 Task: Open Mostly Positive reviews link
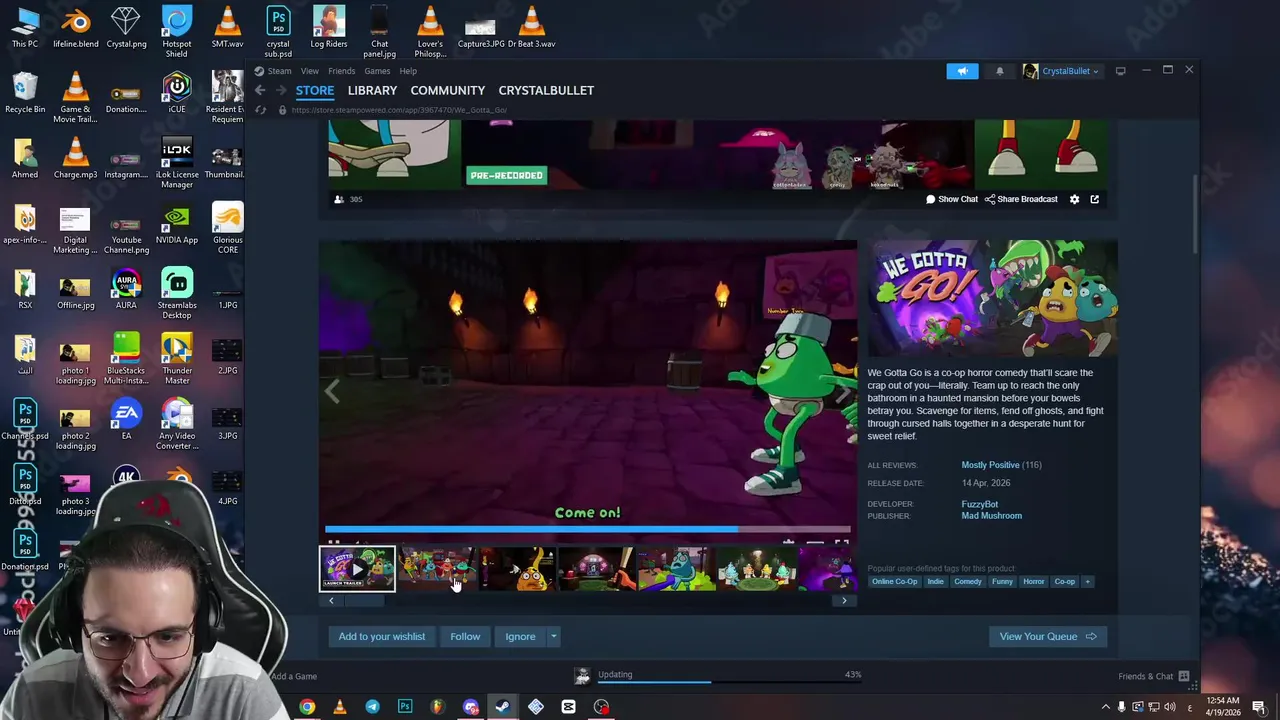[x=990, y=465]
